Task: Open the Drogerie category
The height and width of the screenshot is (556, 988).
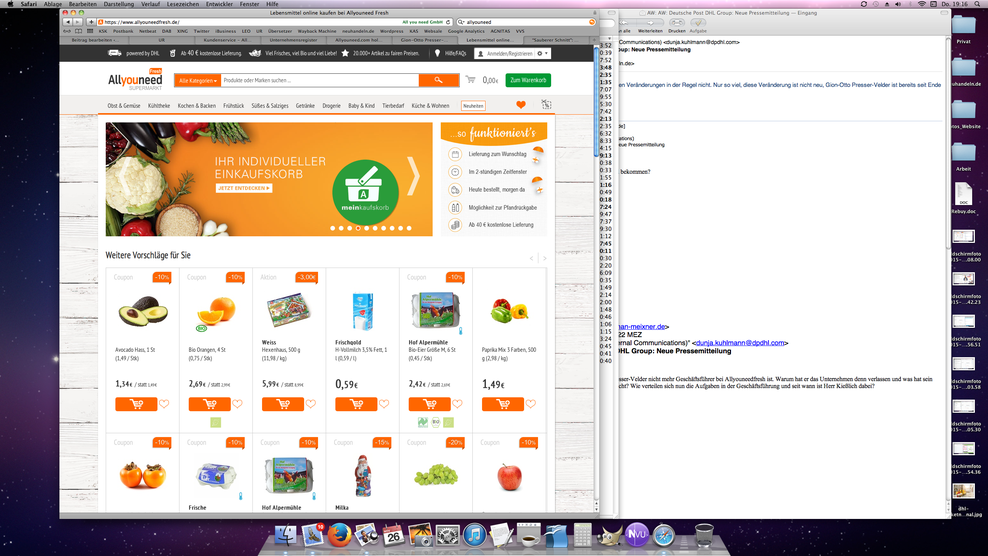Action: 331,106
